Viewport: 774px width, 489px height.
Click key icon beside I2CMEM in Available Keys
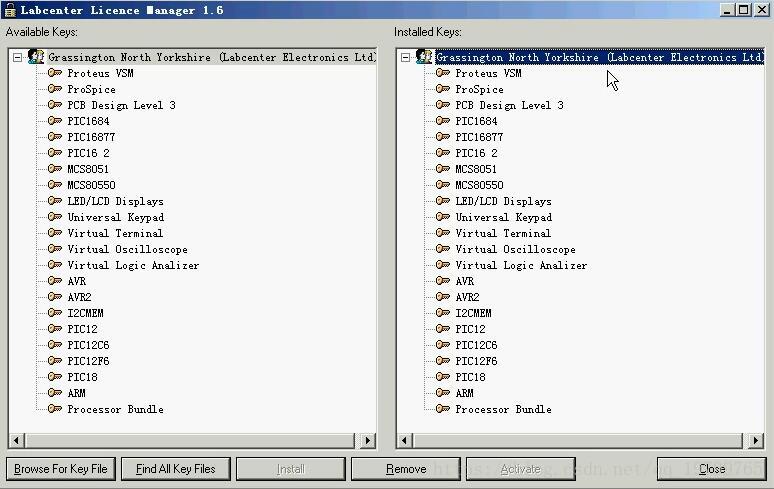click(55, 313)
